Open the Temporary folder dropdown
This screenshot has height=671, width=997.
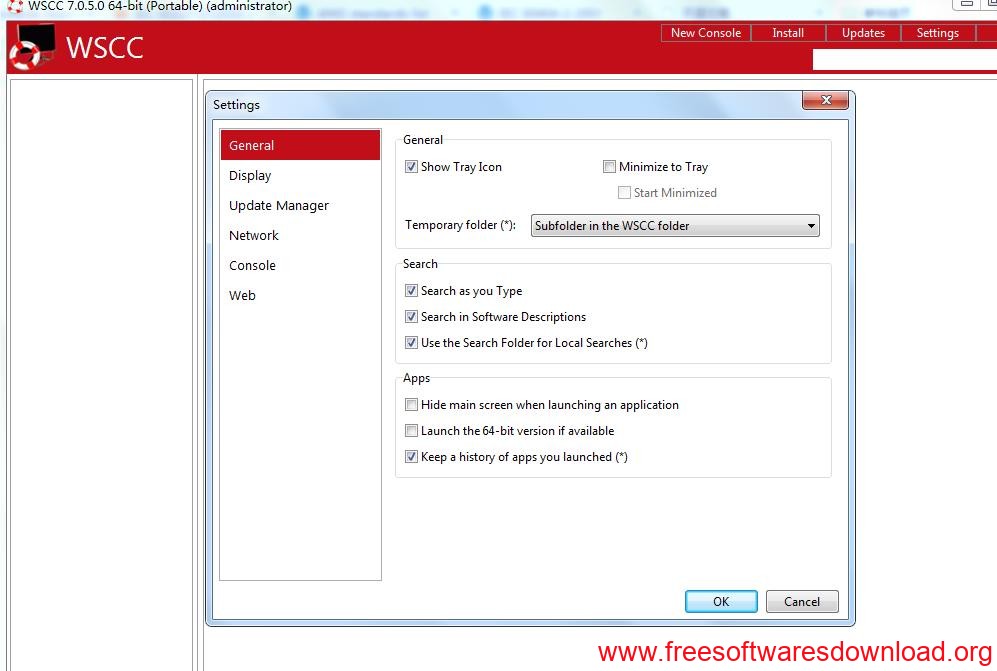coord(675,226)
